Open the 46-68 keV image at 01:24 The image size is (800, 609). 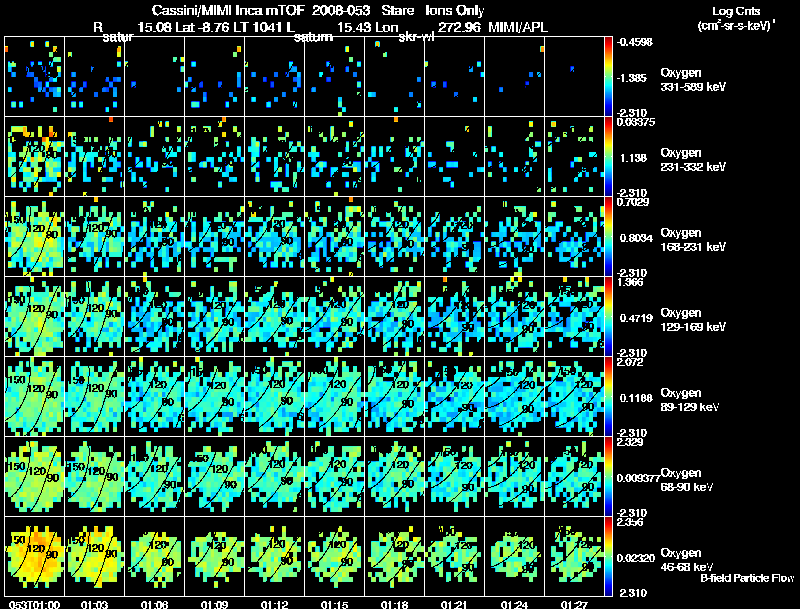[515, 557]
